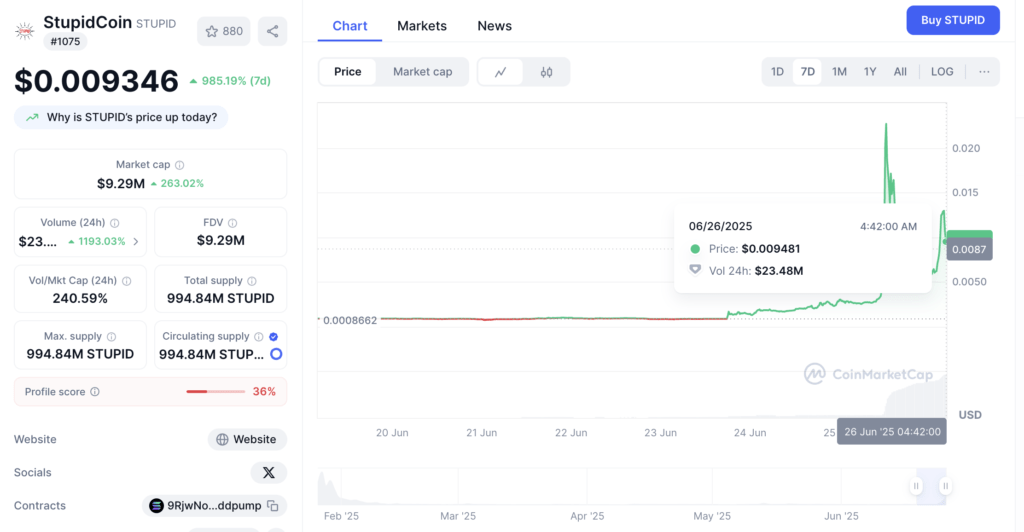Click Total supply info icon
1024x532 pixels.
click(x=252, y=281)
